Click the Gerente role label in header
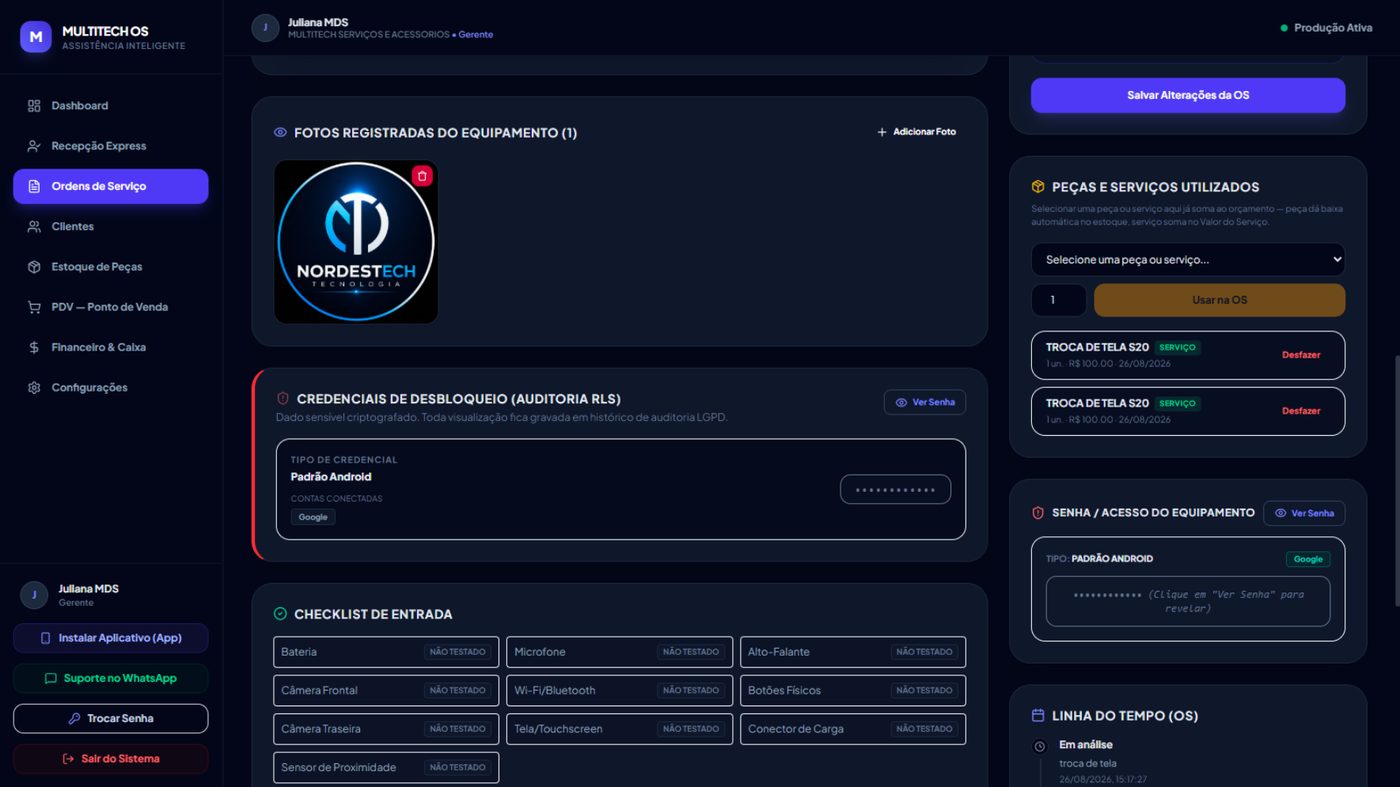The width and height of the screenshot is (1400, 787). point(476,35)
